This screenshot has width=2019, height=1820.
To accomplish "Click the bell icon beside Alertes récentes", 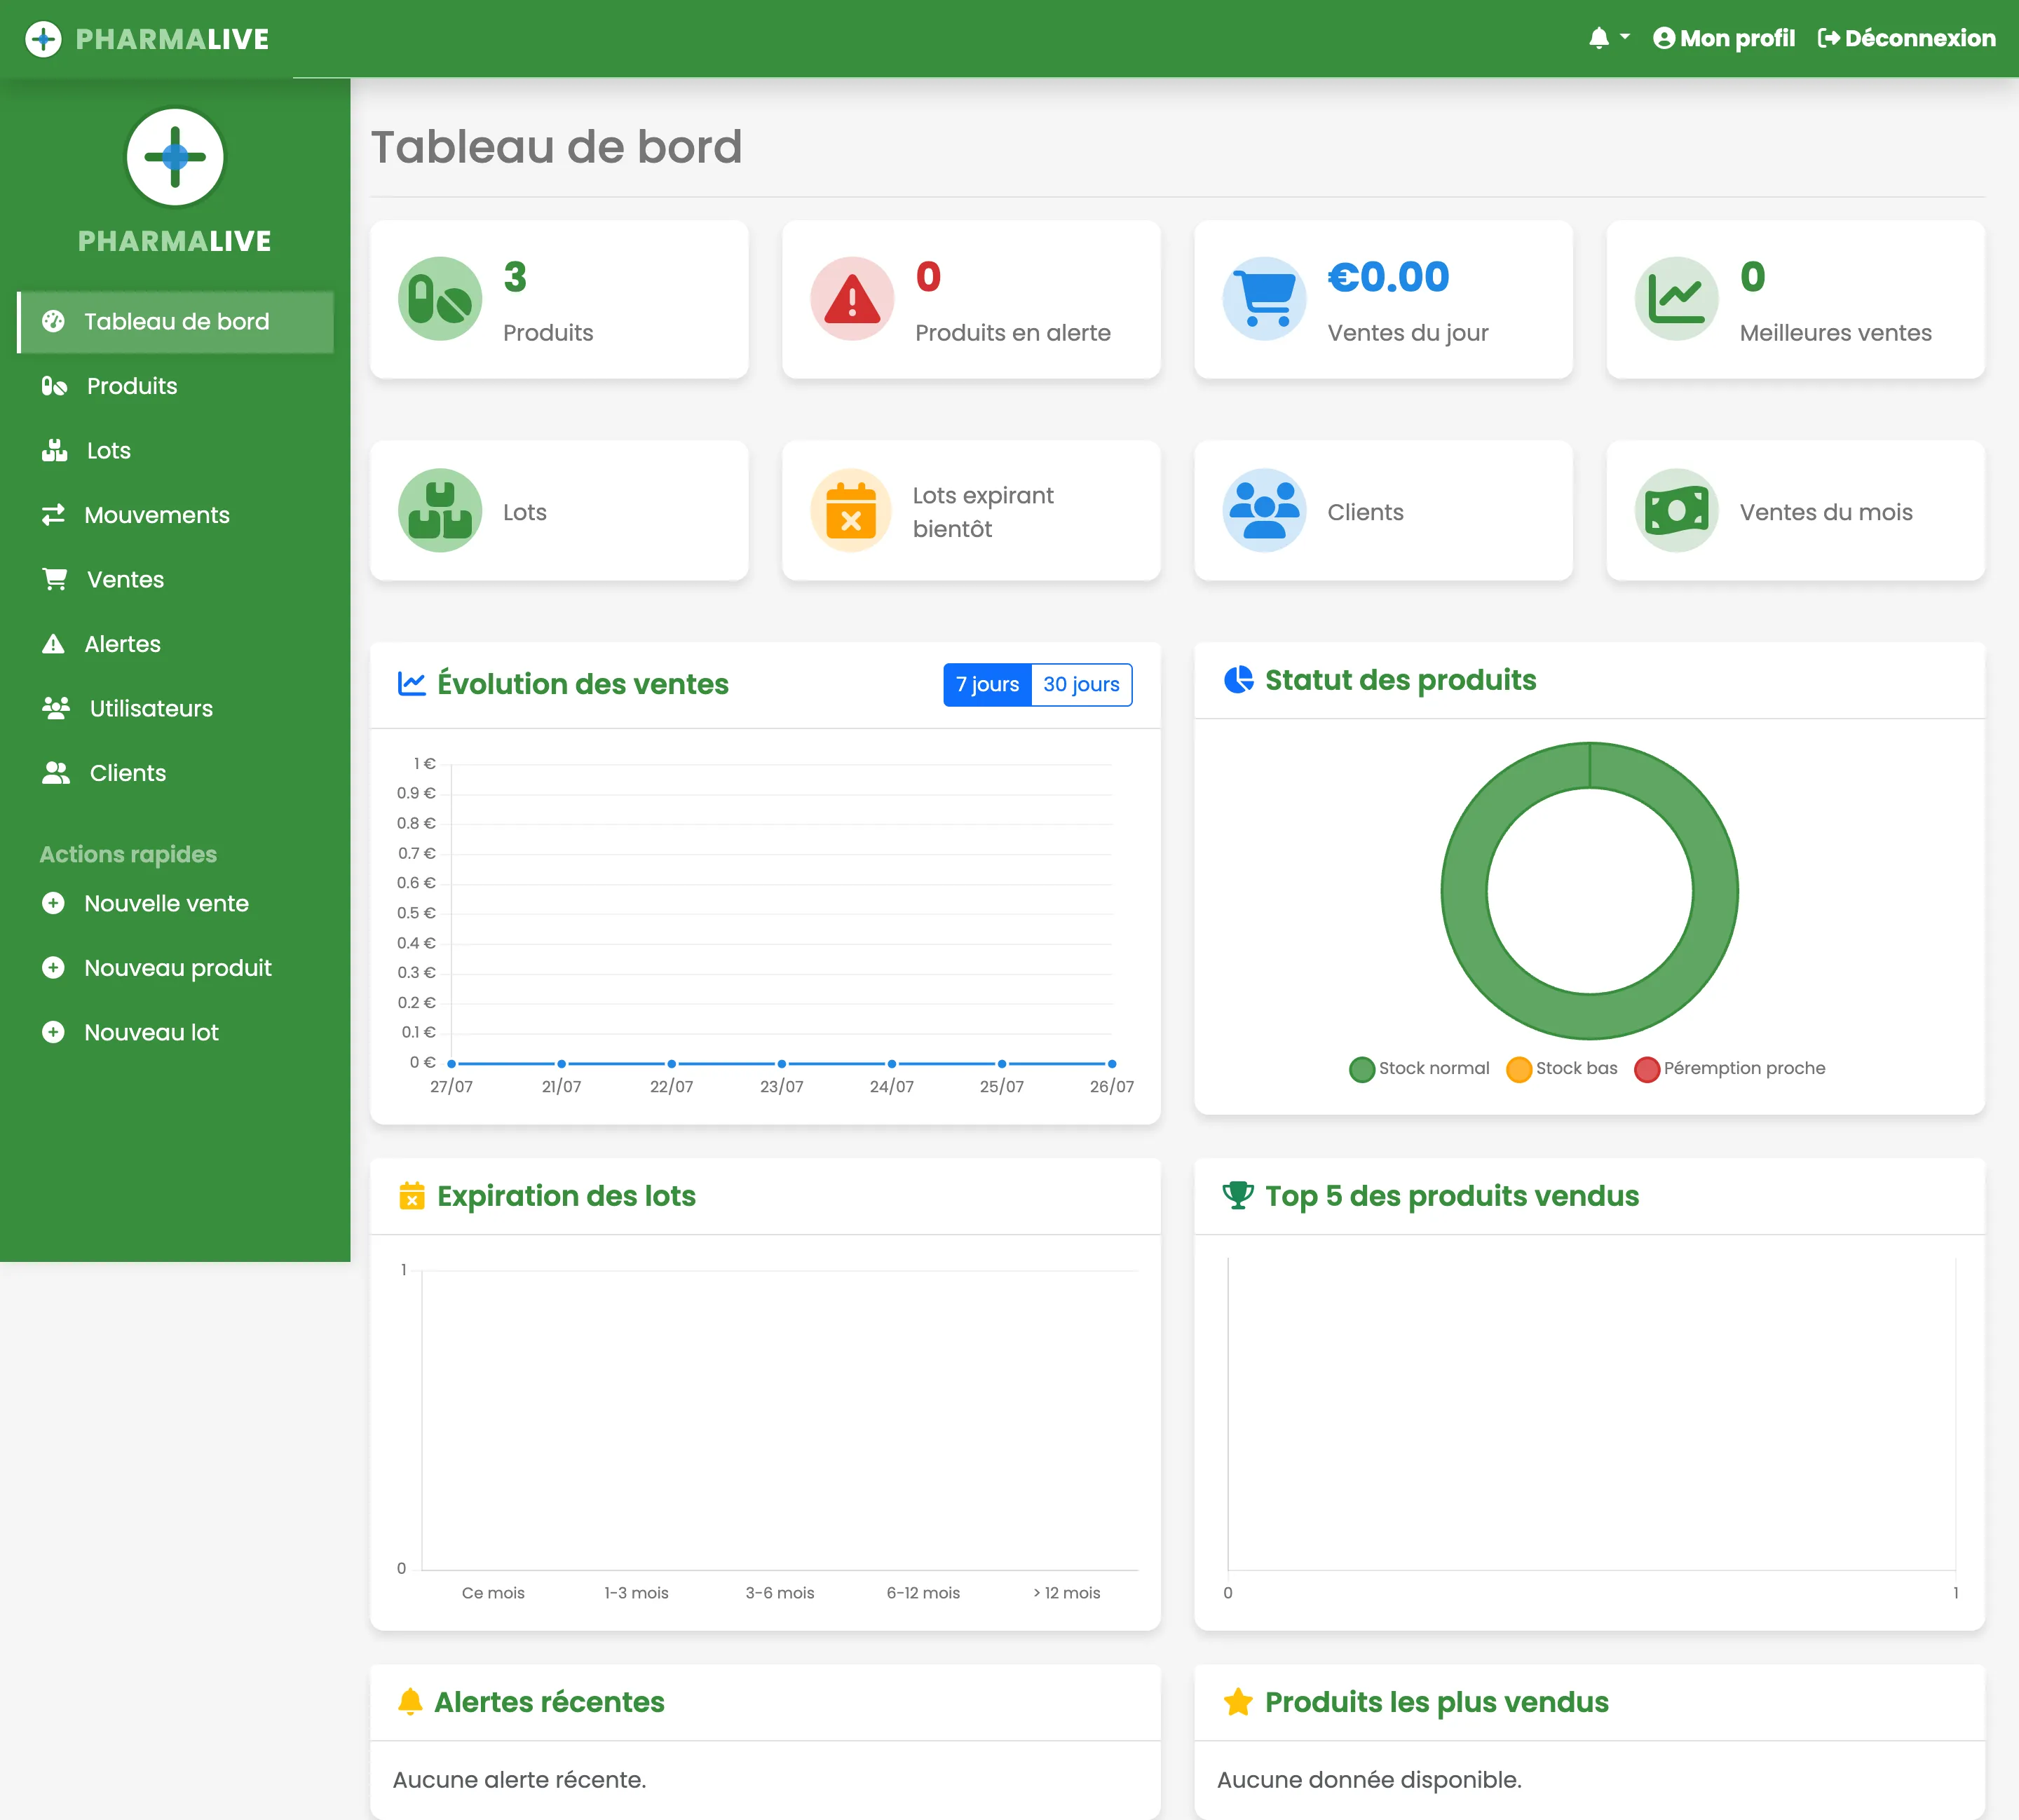I will [410, 1702].
